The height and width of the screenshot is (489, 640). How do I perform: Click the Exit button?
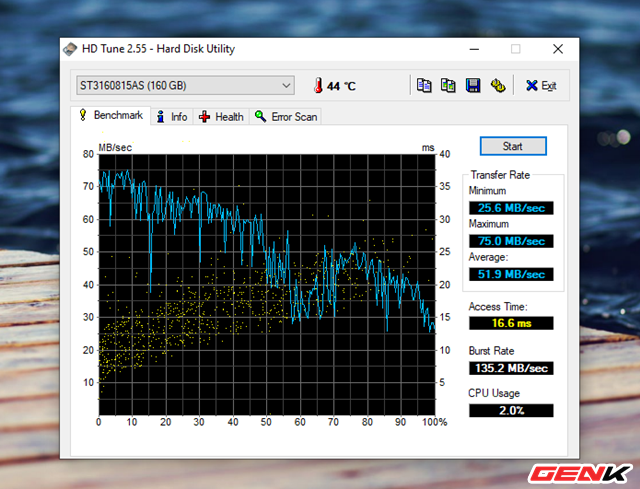pyautogui.click(x=541, y=86)
